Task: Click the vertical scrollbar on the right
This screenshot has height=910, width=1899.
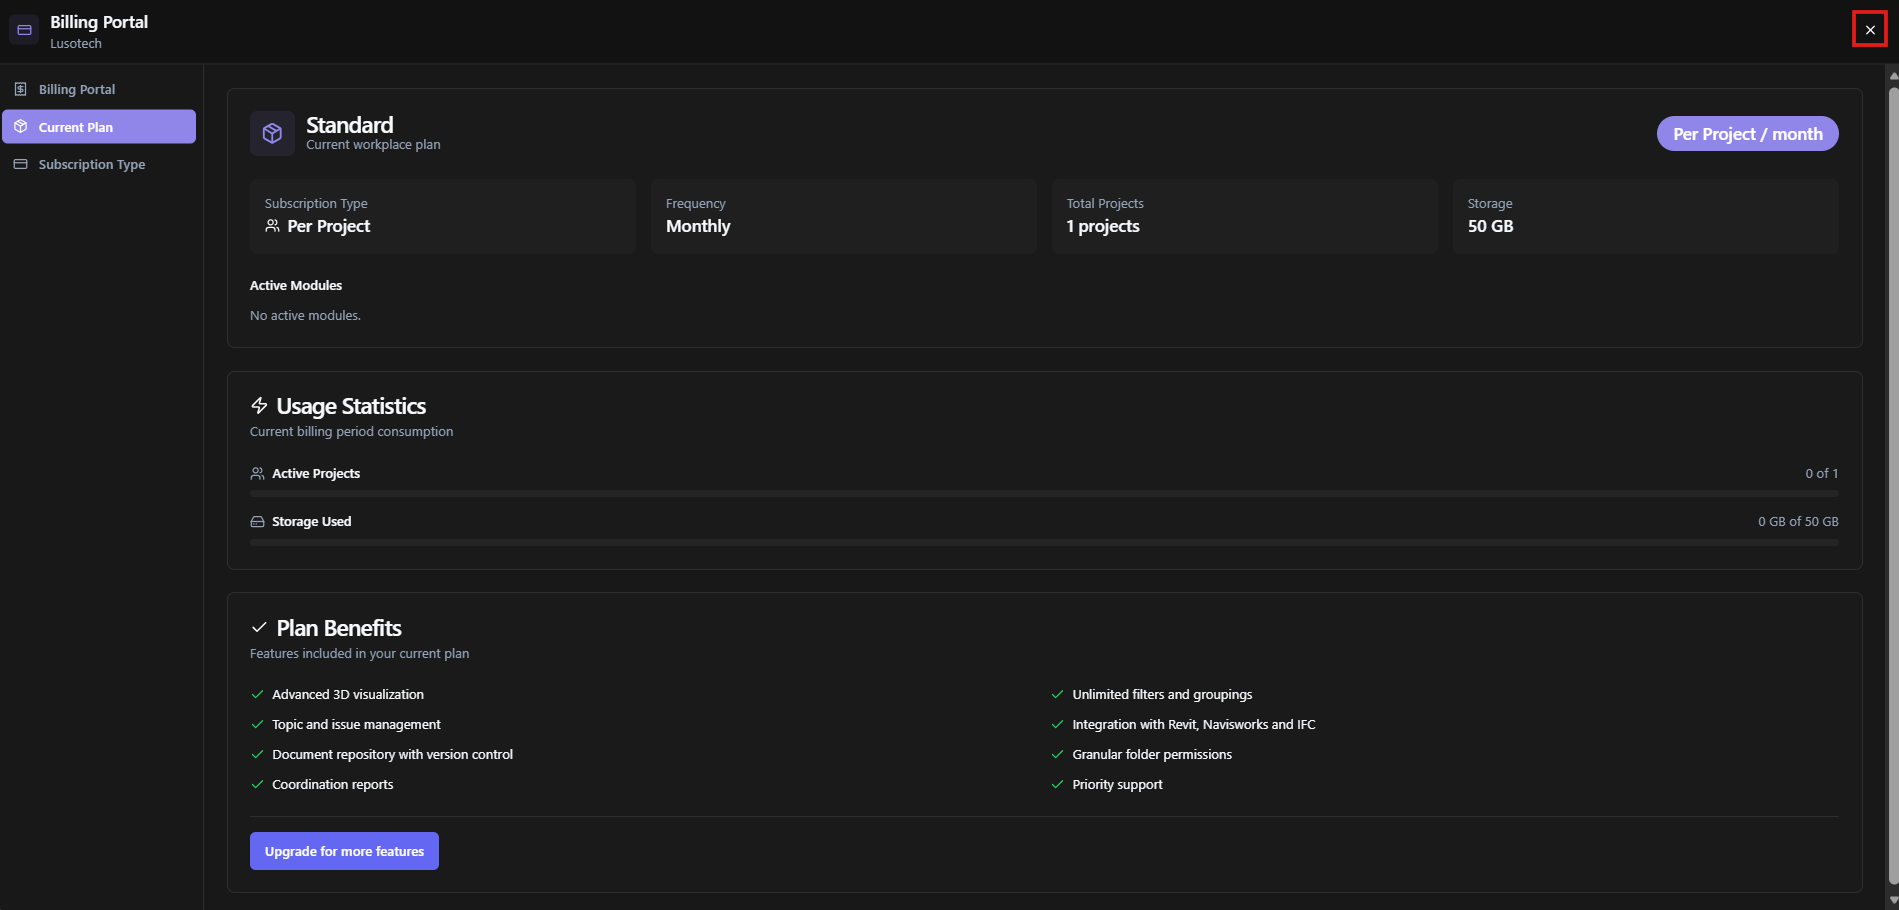Action: pyautogui.click(x=1893, y=487)
